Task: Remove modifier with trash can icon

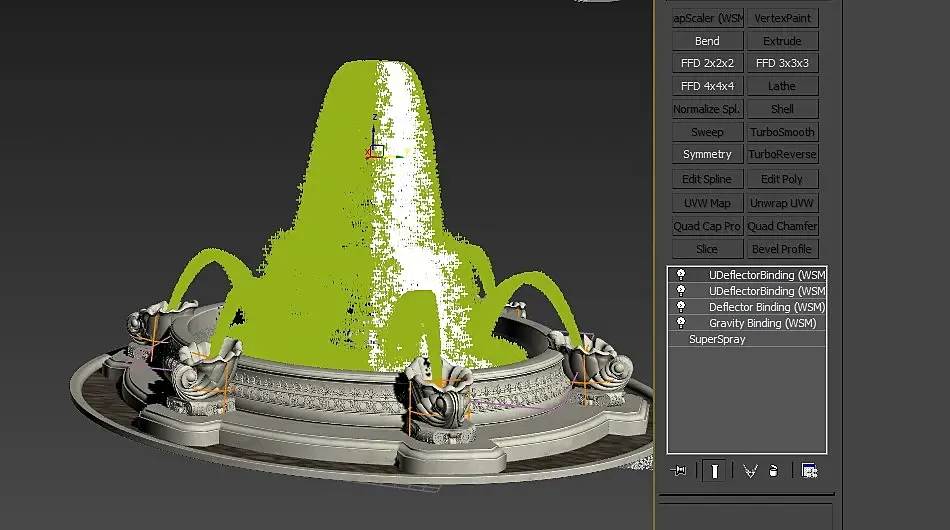Action: click(774, 471)
